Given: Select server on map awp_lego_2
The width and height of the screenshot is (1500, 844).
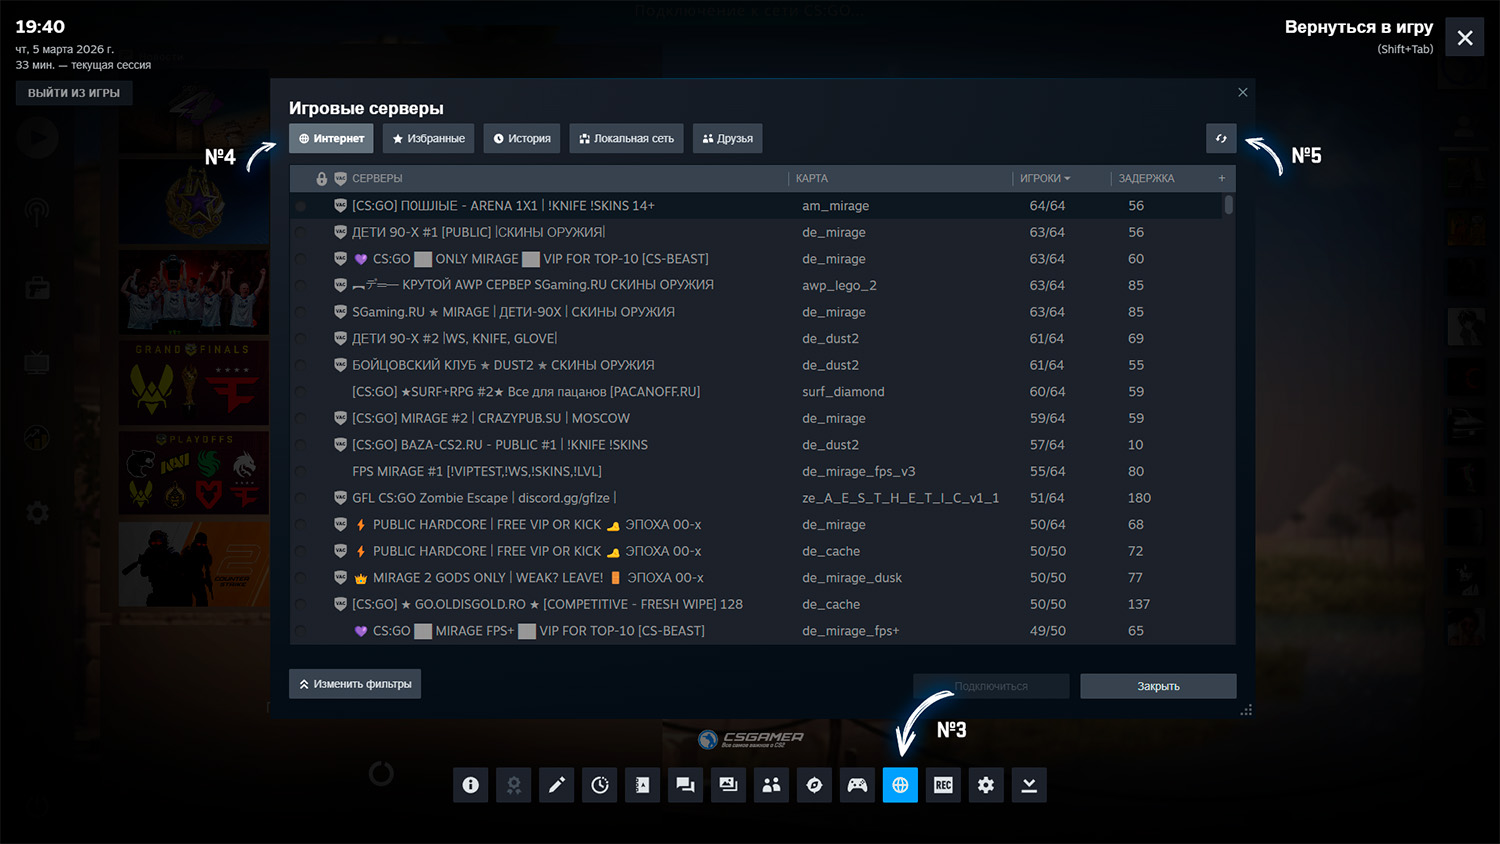Looking at the screenshot, I should (756, 285).
